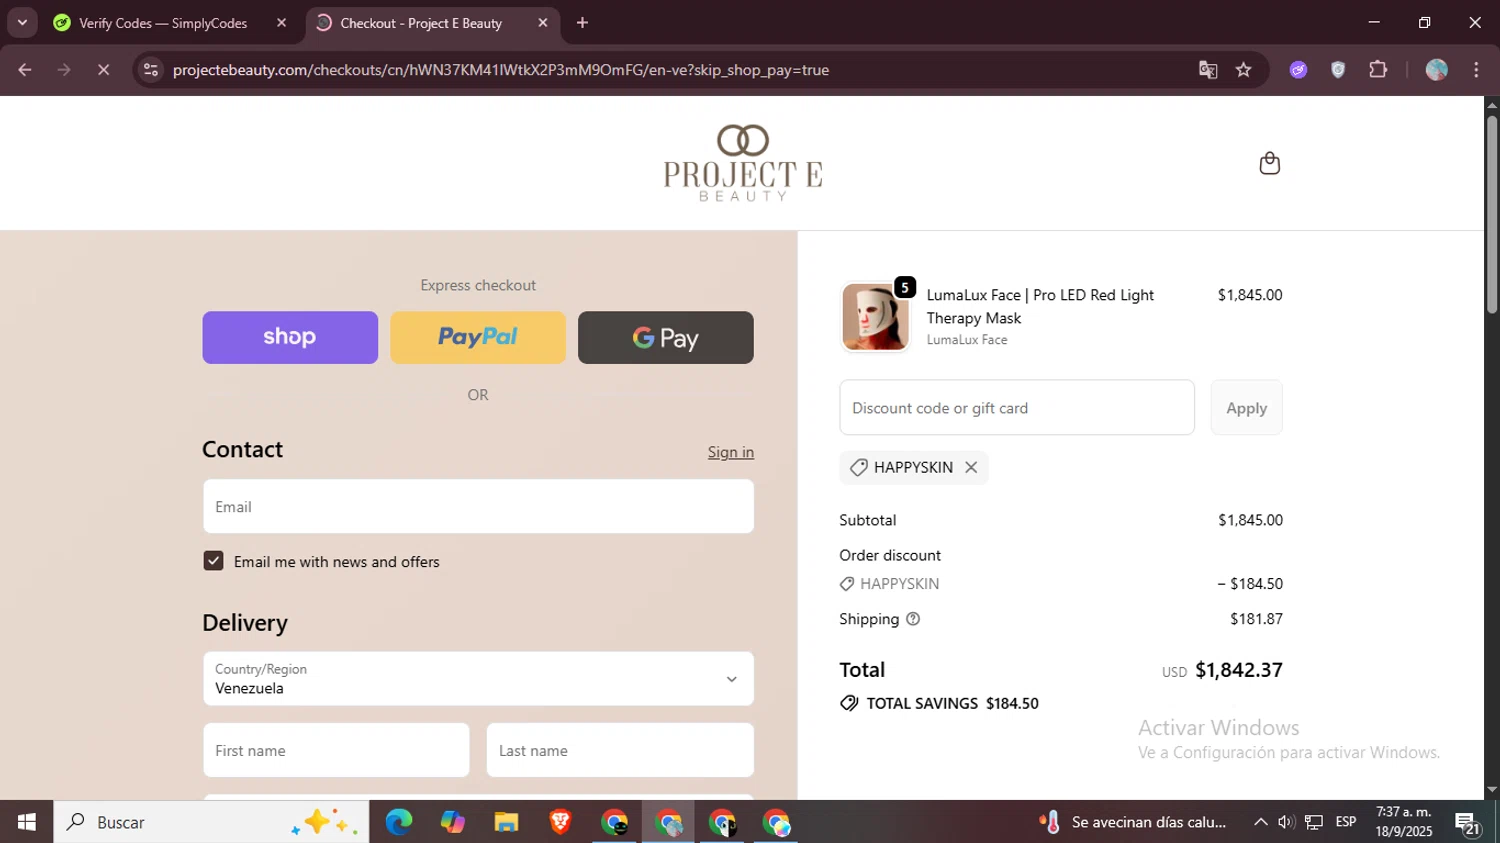The height and width of the screenshot is (843, 1500).
Task: Select the Checkout - Project E Beauty tab
Action: 421,23
